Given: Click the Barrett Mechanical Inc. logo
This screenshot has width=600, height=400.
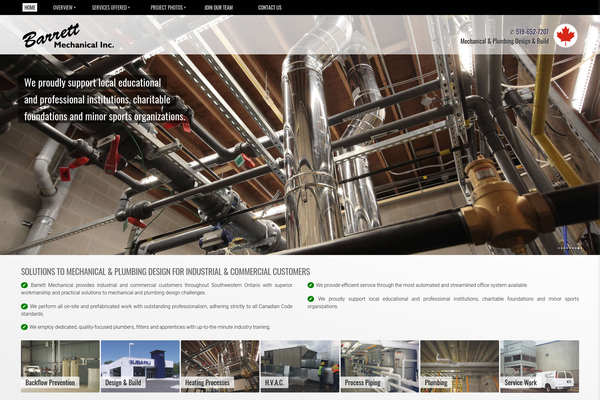Looking at the screenshot, I should (x=68, y=39).
